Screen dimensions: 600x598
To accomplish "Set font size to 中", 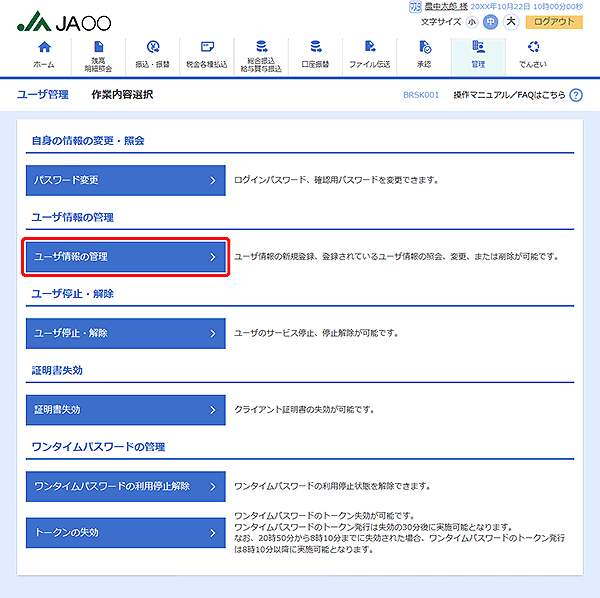I will [x=490, y=22].
